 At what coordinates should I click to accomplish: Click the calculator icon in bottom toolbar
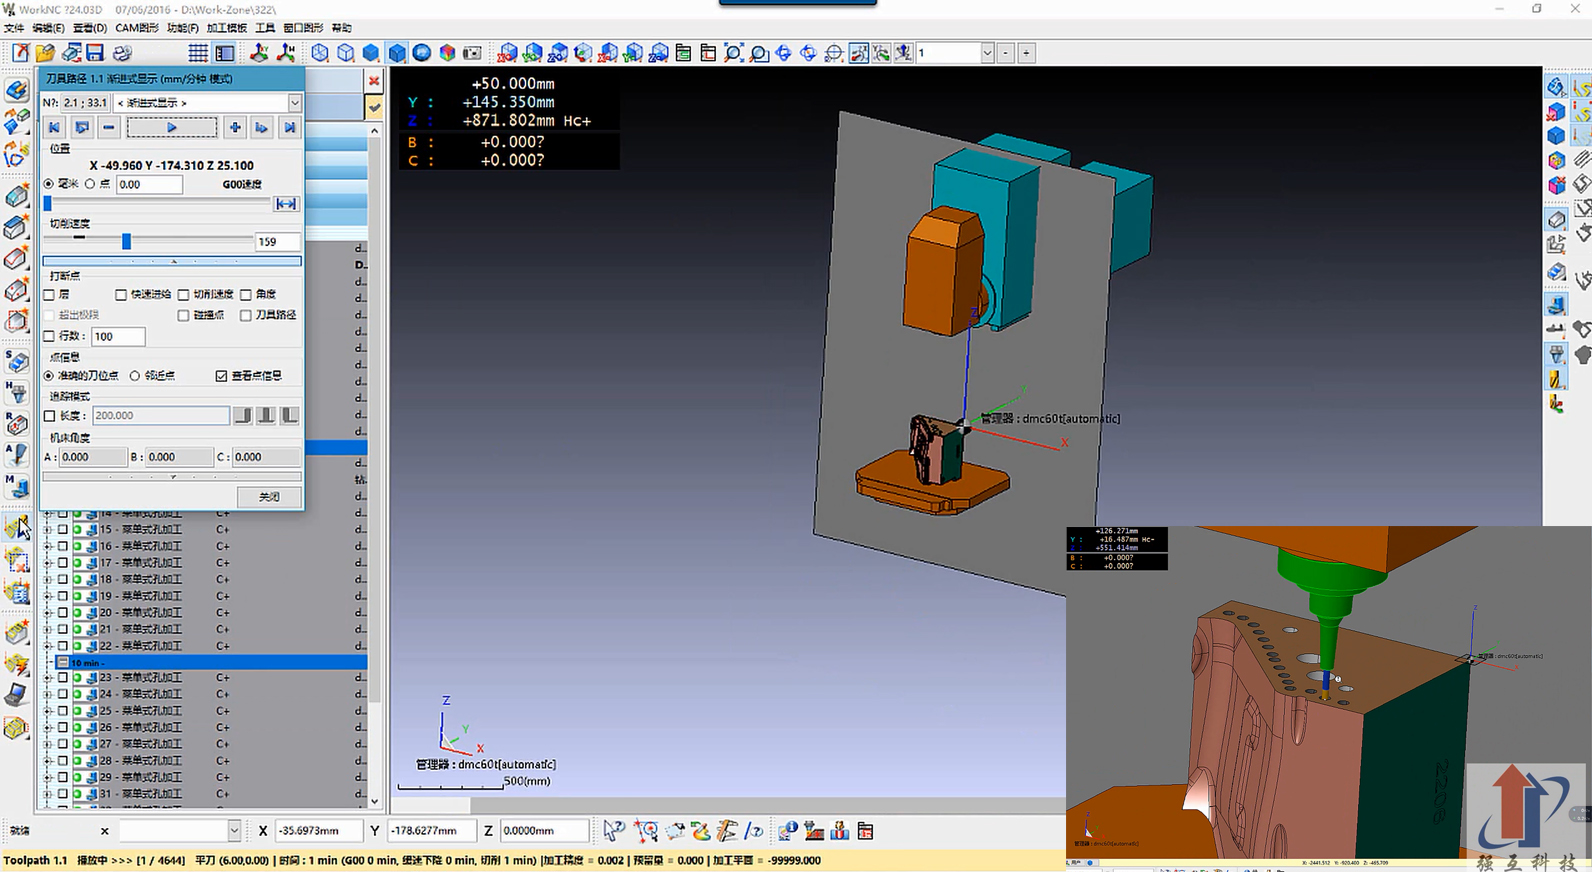[865, 831]
